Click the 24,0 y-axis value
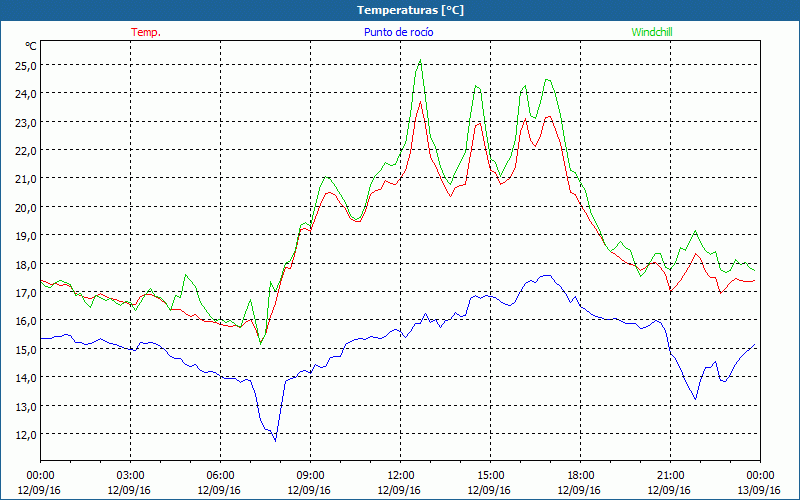 pyautogui.click(x=26, y=94)
